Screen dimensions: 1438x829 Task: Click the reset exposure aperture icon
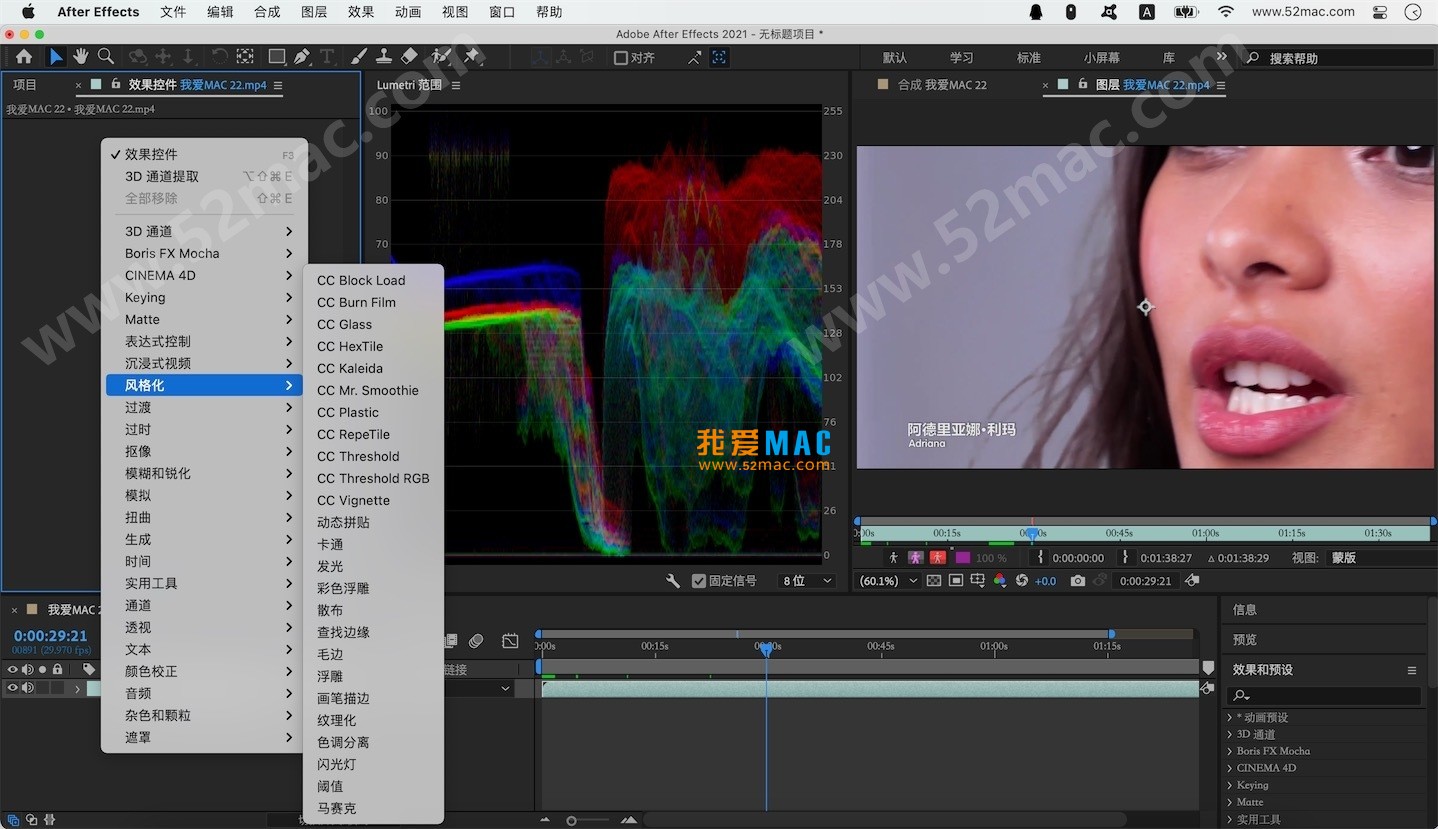pyautogui.click(x=1021, y=581)
